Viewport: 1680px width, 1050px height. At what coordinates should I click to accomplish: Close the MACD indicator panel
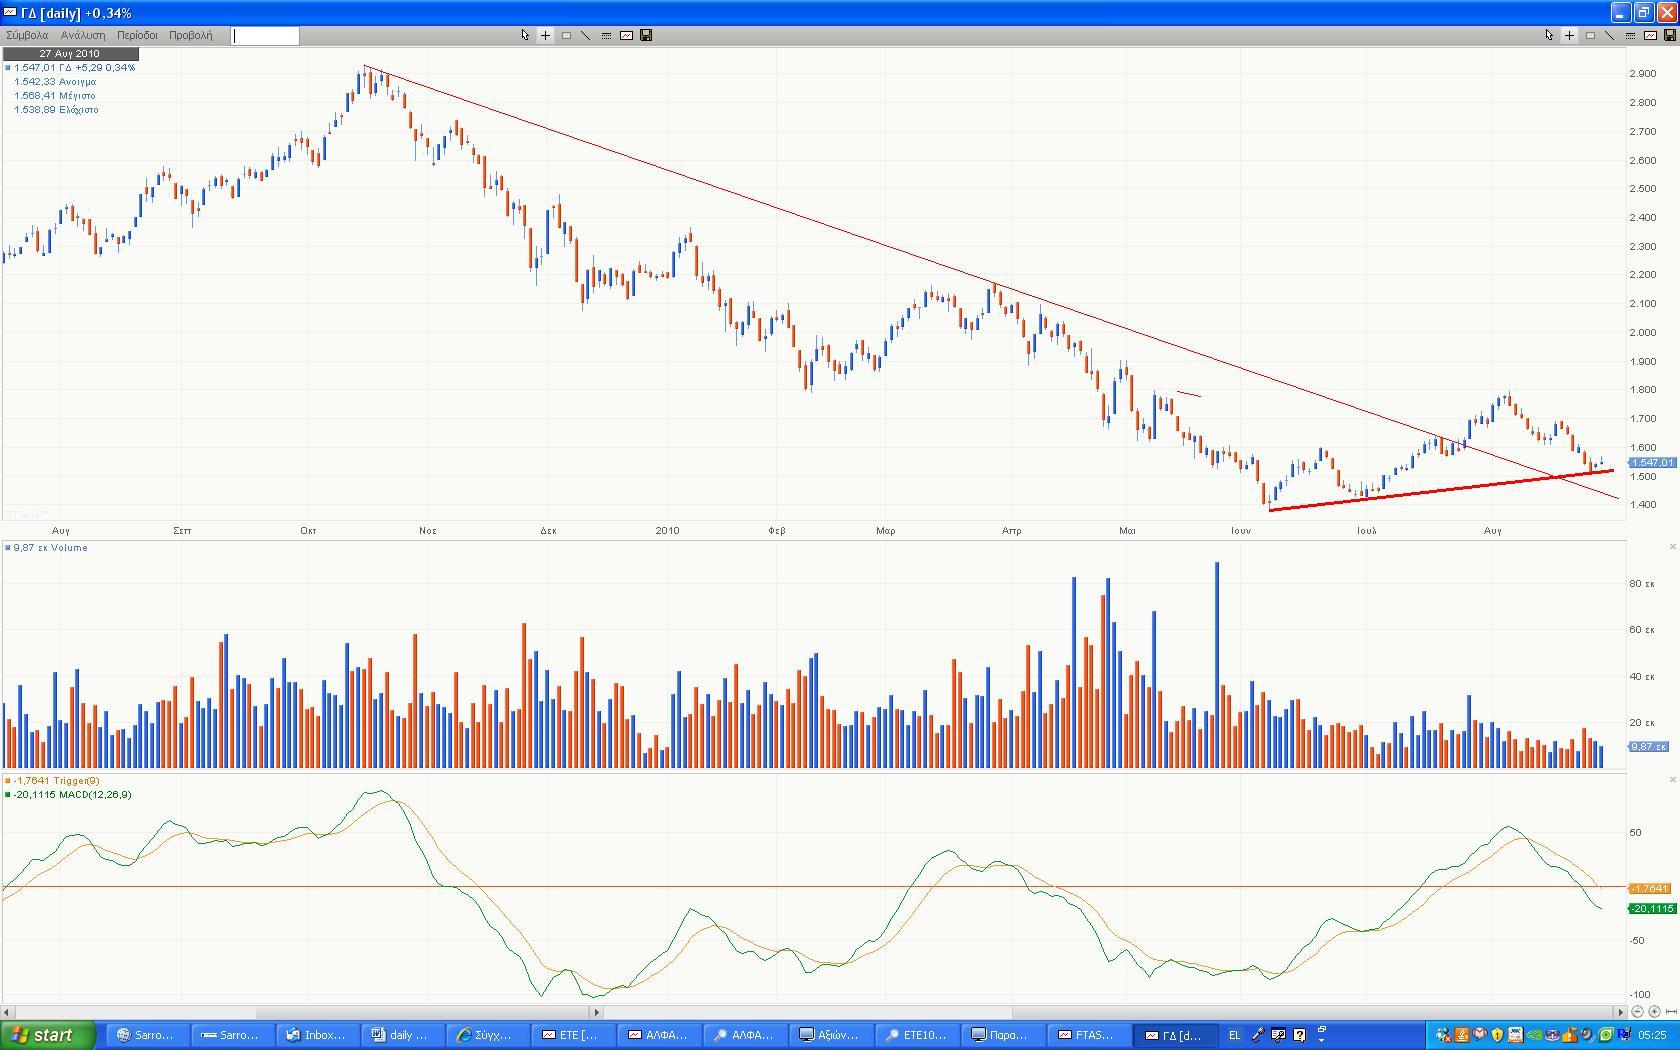pyautogui.click(x=1672, y=780)
